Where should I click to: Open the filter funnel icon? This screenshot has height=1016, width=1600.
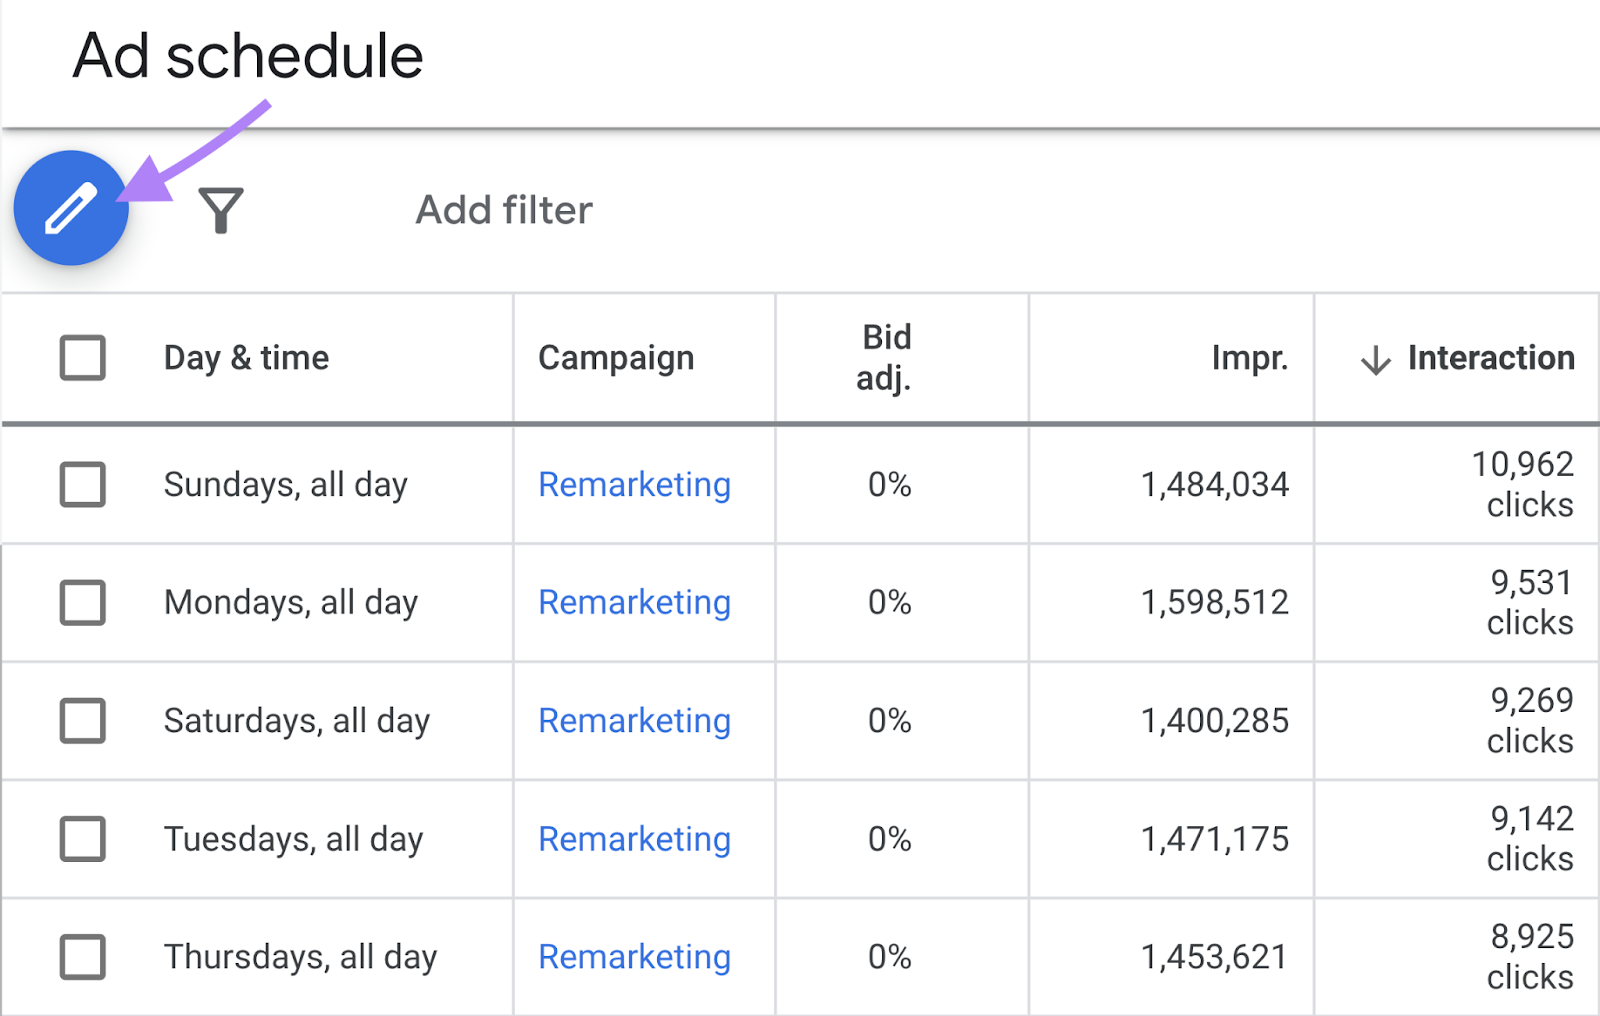[x=221, y=209]
